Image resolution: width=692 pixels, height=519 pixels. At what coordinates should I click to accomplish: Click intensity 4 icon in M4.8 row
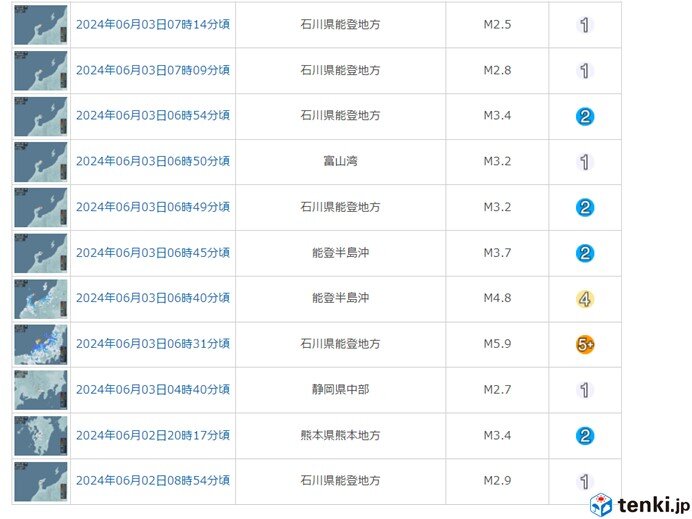(x=585, y=299)
